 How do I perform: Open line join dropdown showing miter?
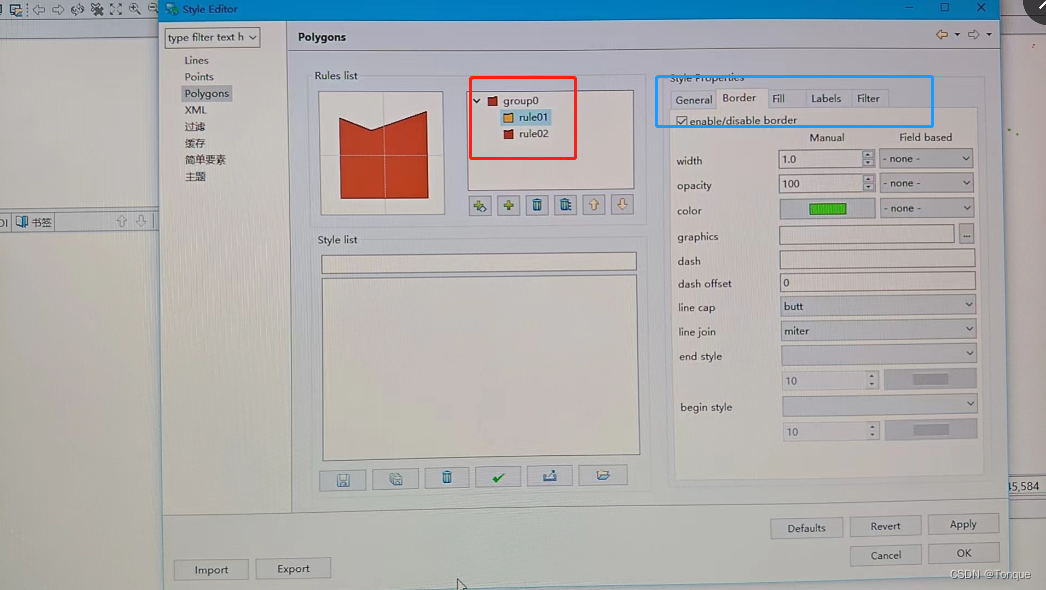[878, 330]
